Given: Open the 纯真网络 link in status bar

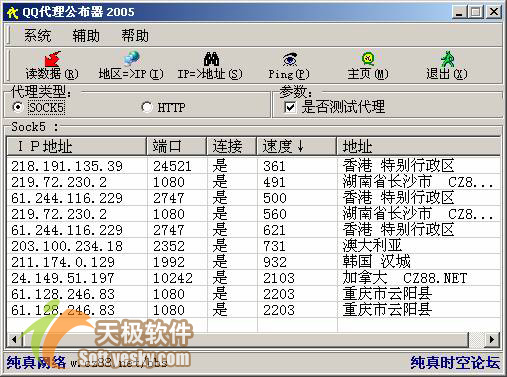Looking at the screenshot, I should [36, 363].
